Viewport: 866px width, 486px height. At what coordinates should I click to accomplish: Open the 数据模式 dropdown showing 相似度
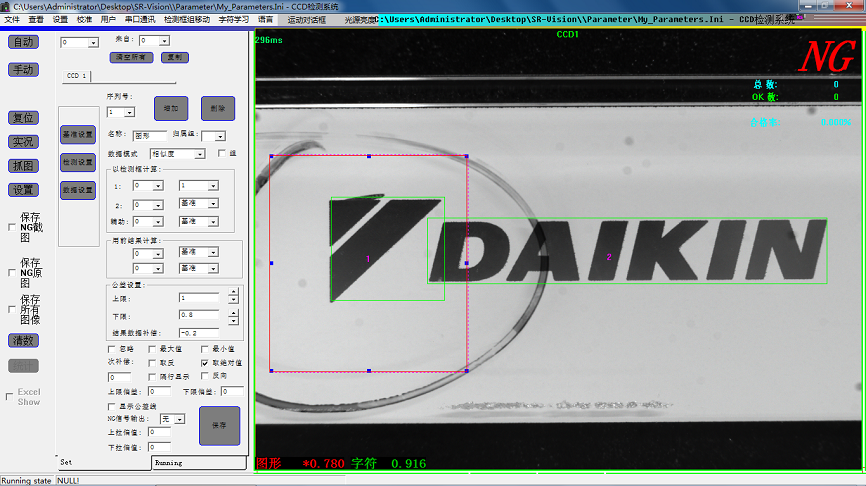point(199,154)
